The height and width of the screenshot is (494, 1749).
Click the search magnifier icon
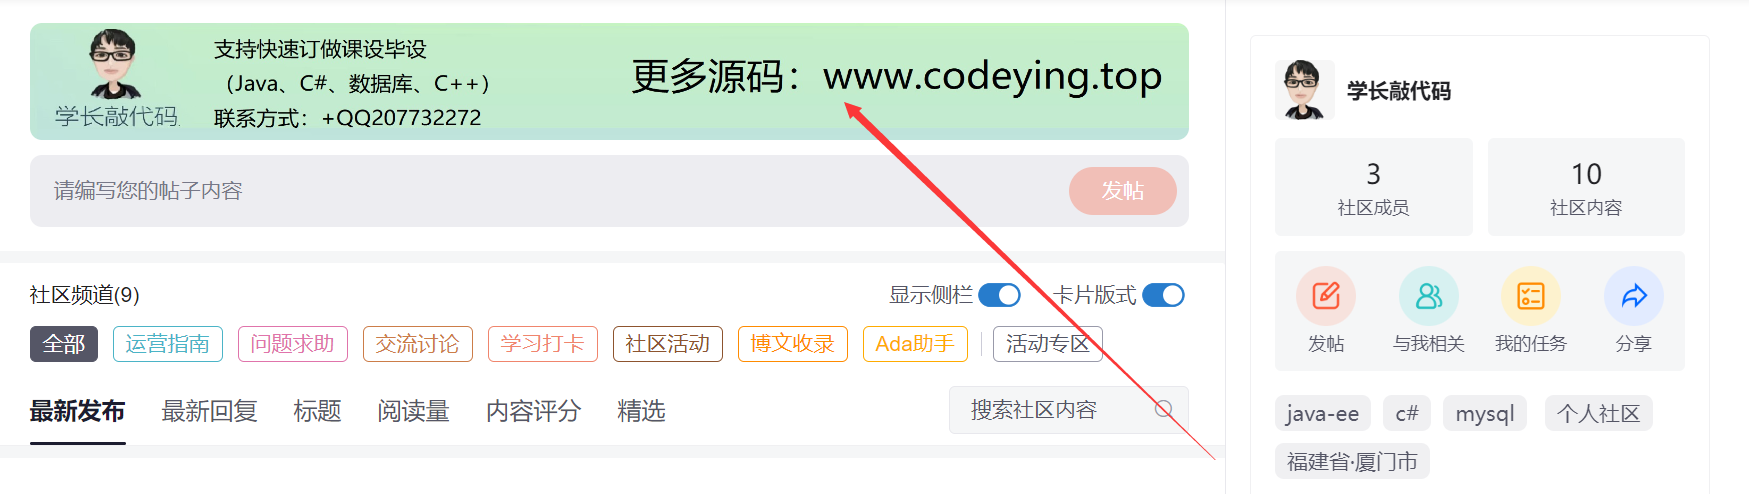(1164, 409)
